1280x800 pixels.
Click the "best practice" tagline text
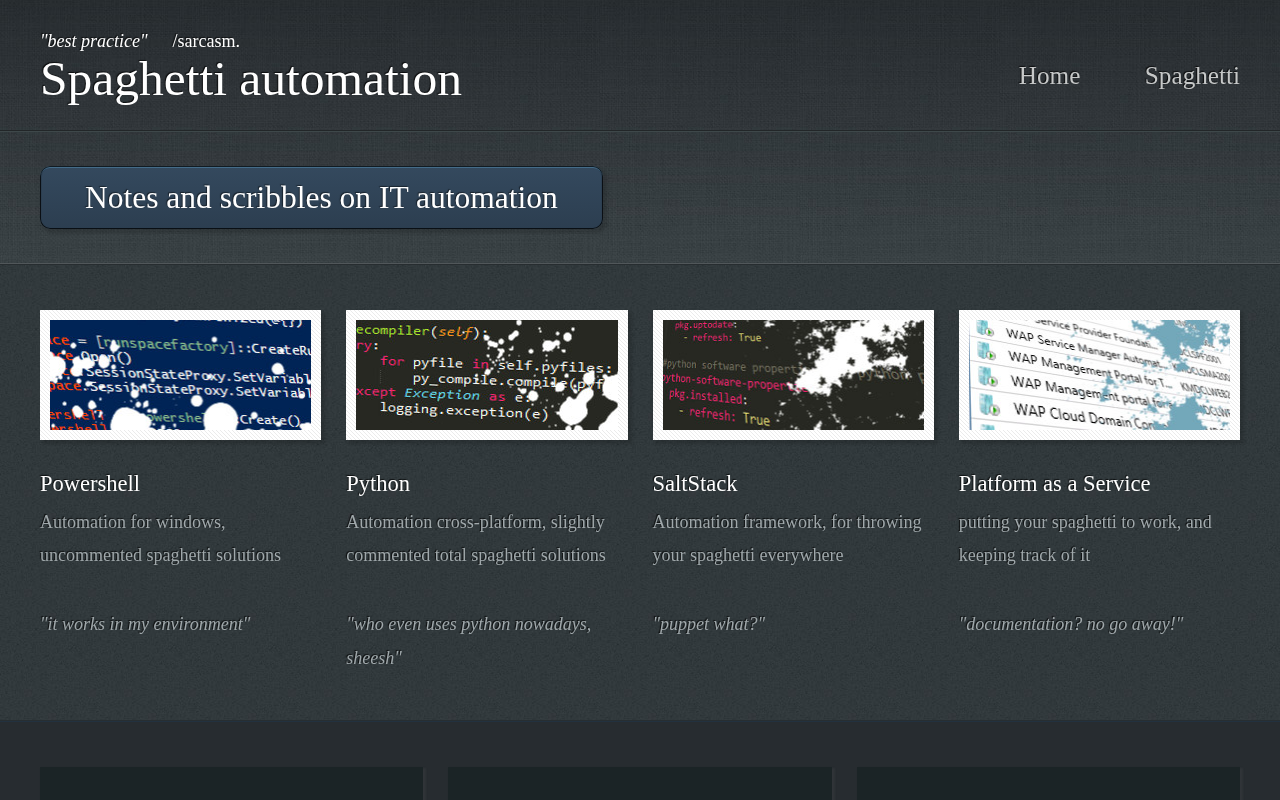[94, 41]
